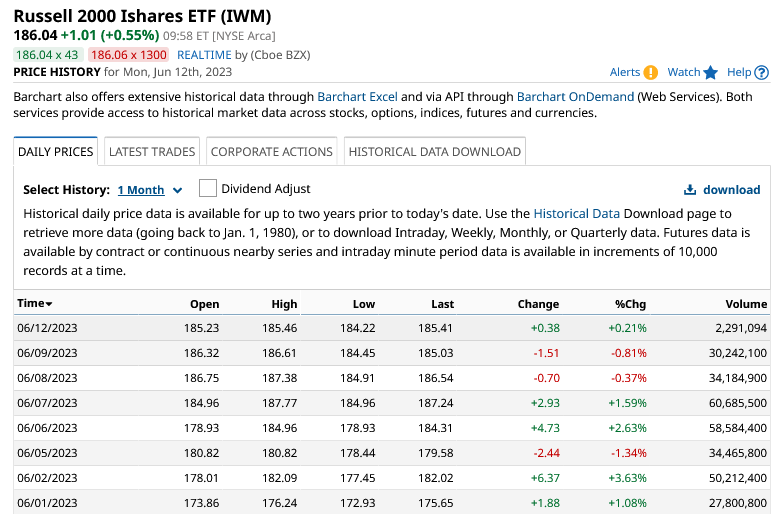The image size is (777, 514).
Task: Click the +4.73 change value
Action: pos(545,428)
